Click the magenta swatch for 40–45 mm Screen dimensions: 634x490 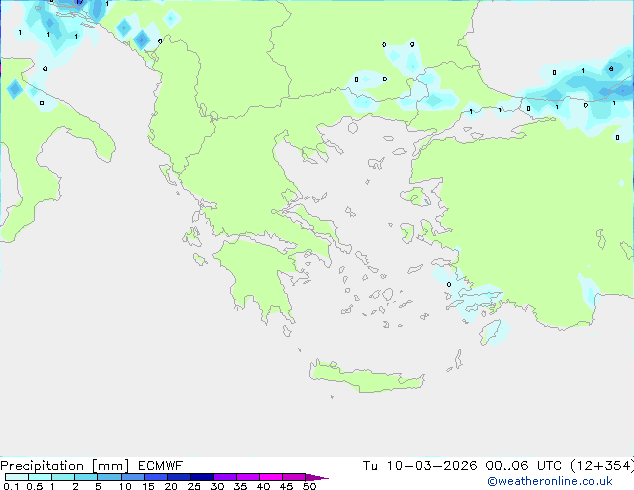271,477
